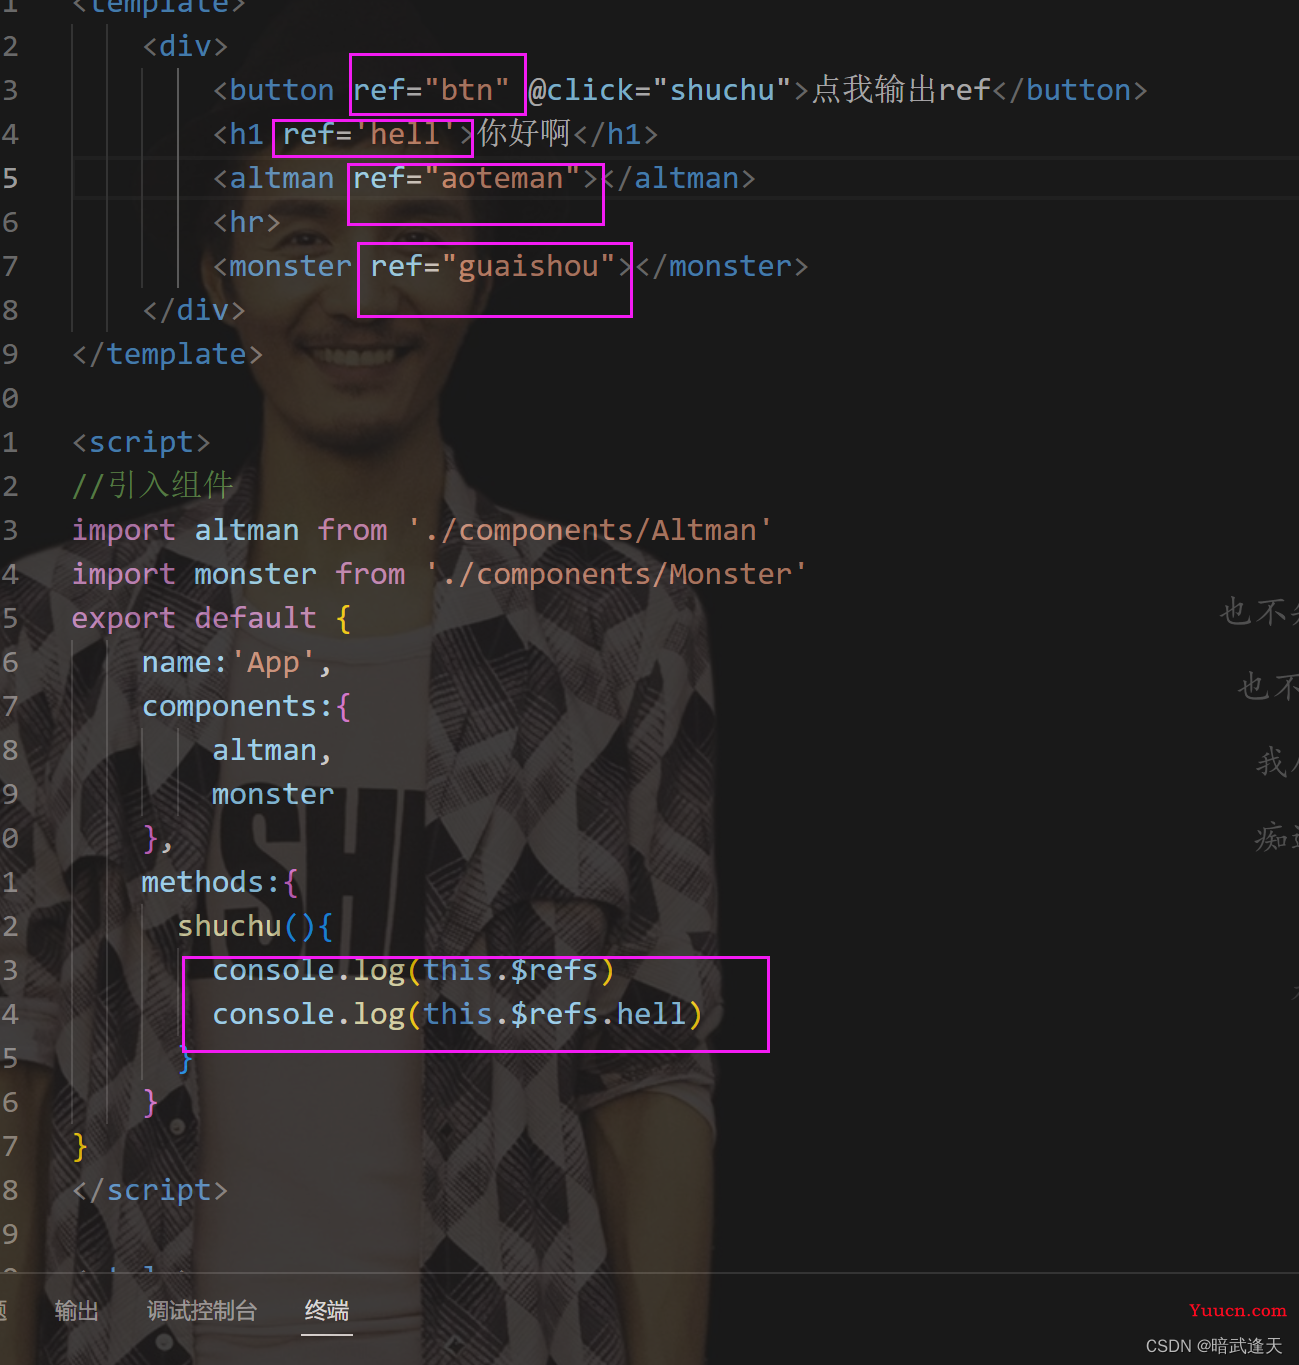Screen dimensions: 1299x1365
Task: Click 'from' keyword on the Altman import line
Action: pyautogui.click(x=352, y=530)
